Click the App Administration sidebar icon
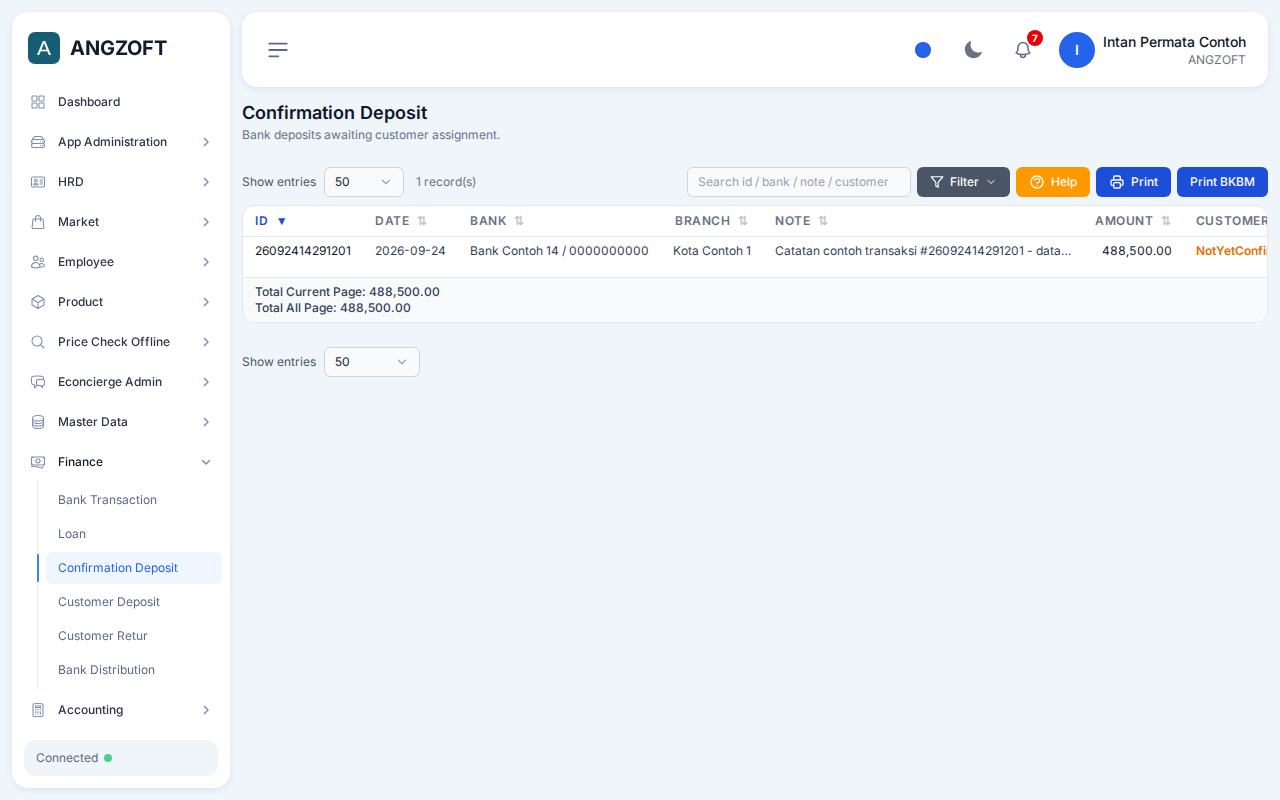 [x=38, y=142]
